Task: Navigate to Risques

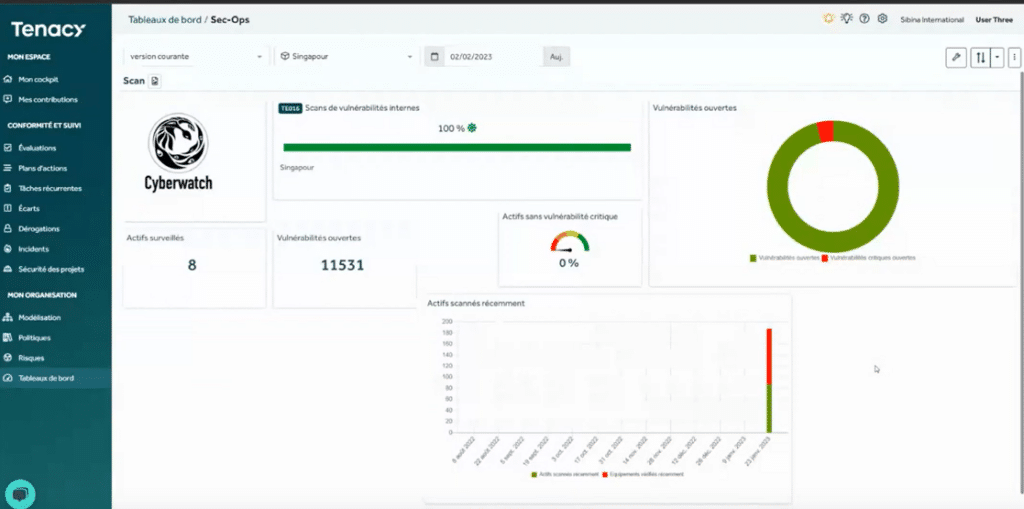Action: click(31, 359)
